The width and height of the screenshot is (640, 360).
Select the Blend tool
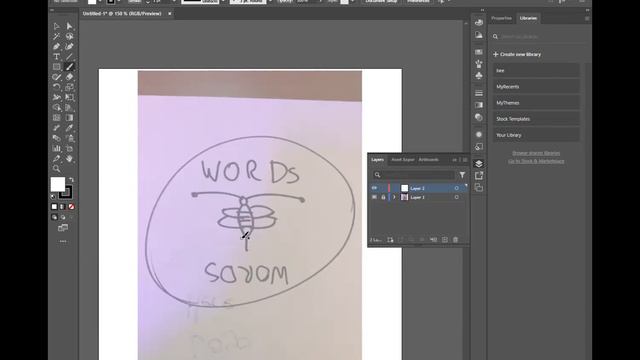(57, 138)
